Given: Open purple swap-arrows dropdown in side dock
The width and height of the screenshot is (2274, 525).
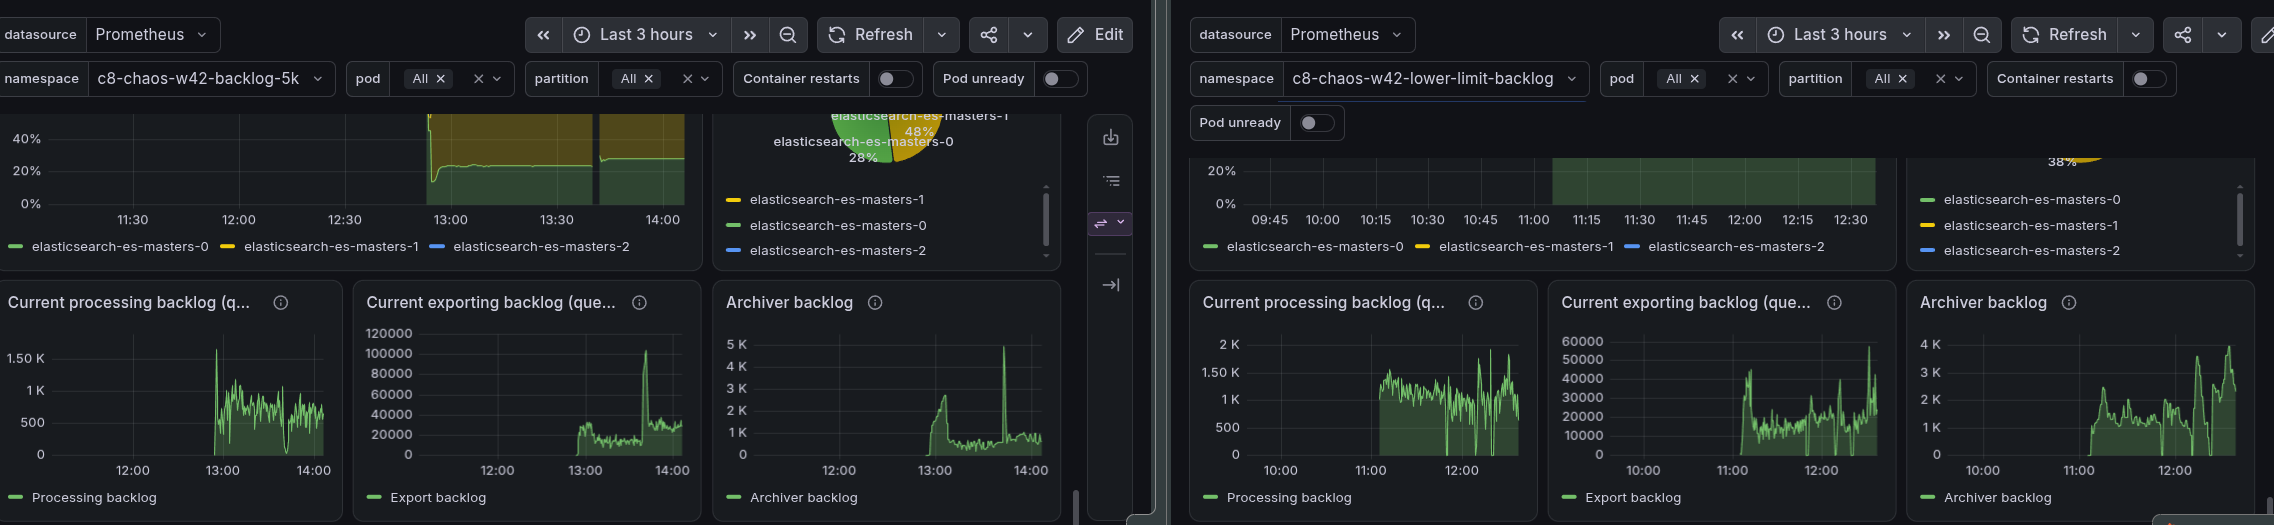Looking at the screenshot, I should point(1110,223).
